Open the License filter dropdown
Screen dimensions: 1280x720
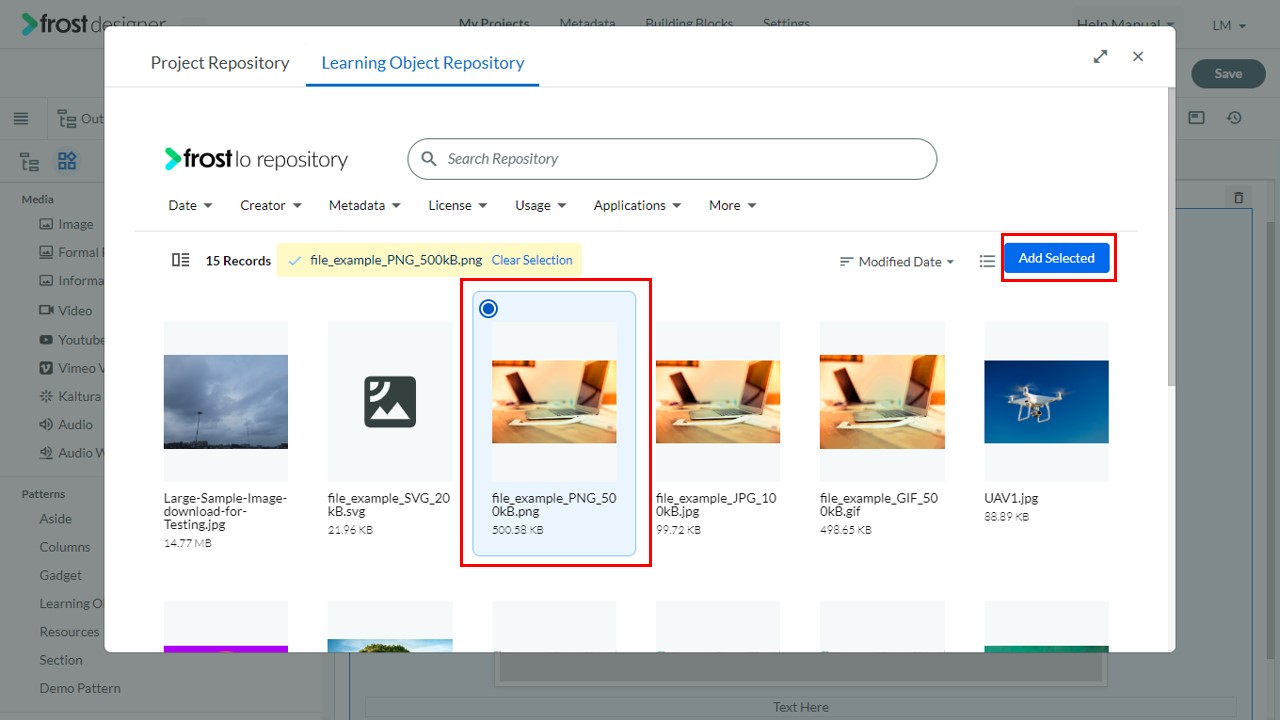point(458,205)
